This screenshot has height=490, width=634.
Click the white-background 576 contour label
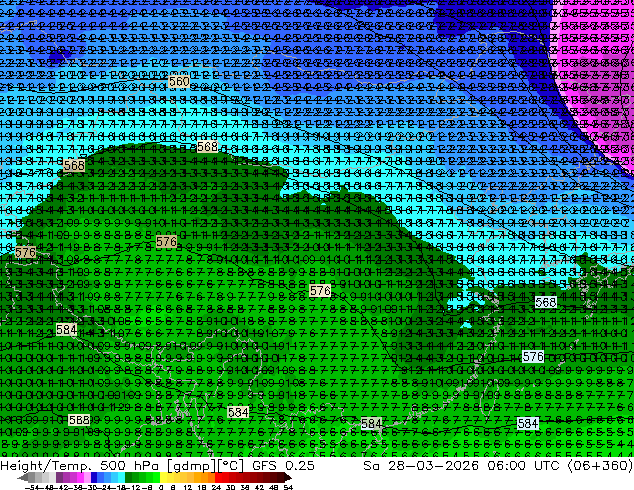coord(533,357)
